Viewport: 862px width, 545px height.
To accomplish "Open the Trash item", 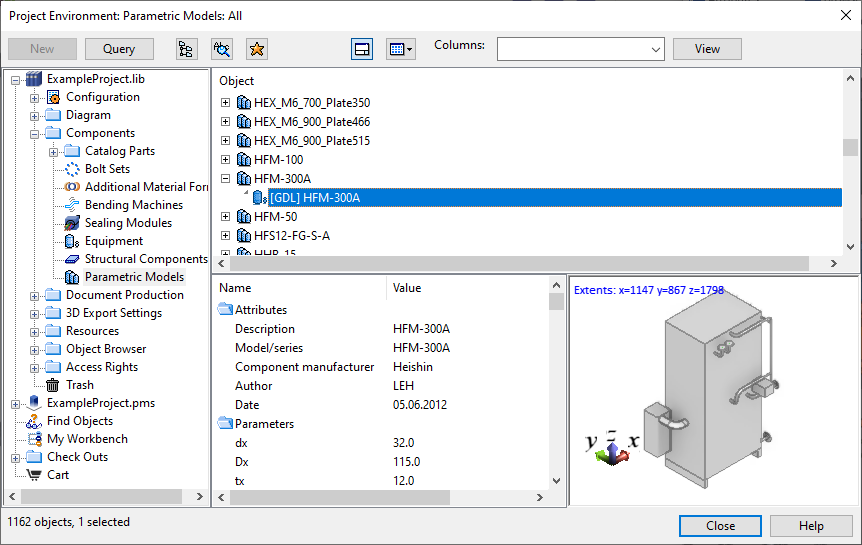I will pos(79,385).
